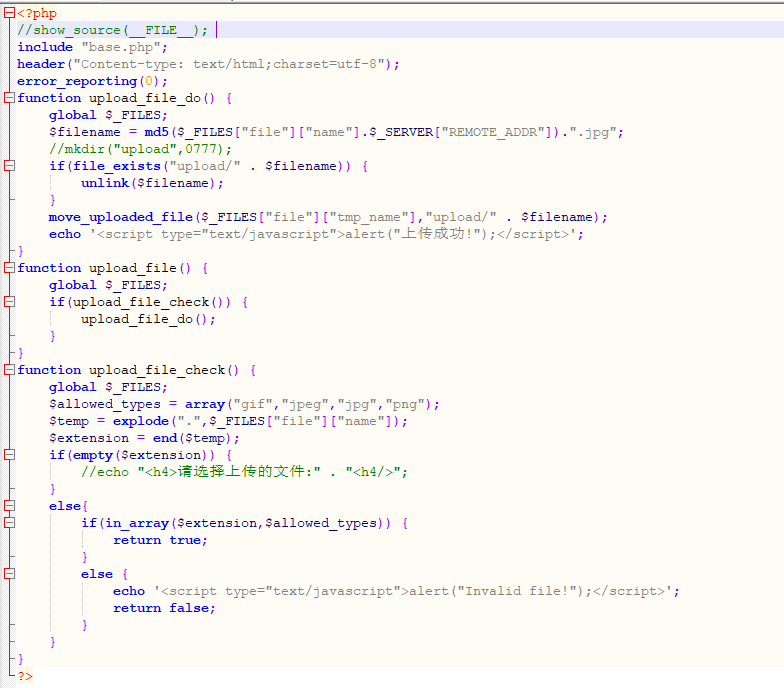
Task: Collapse the if(upload_file_check()) fold marker
Action: tap(9, 302)
